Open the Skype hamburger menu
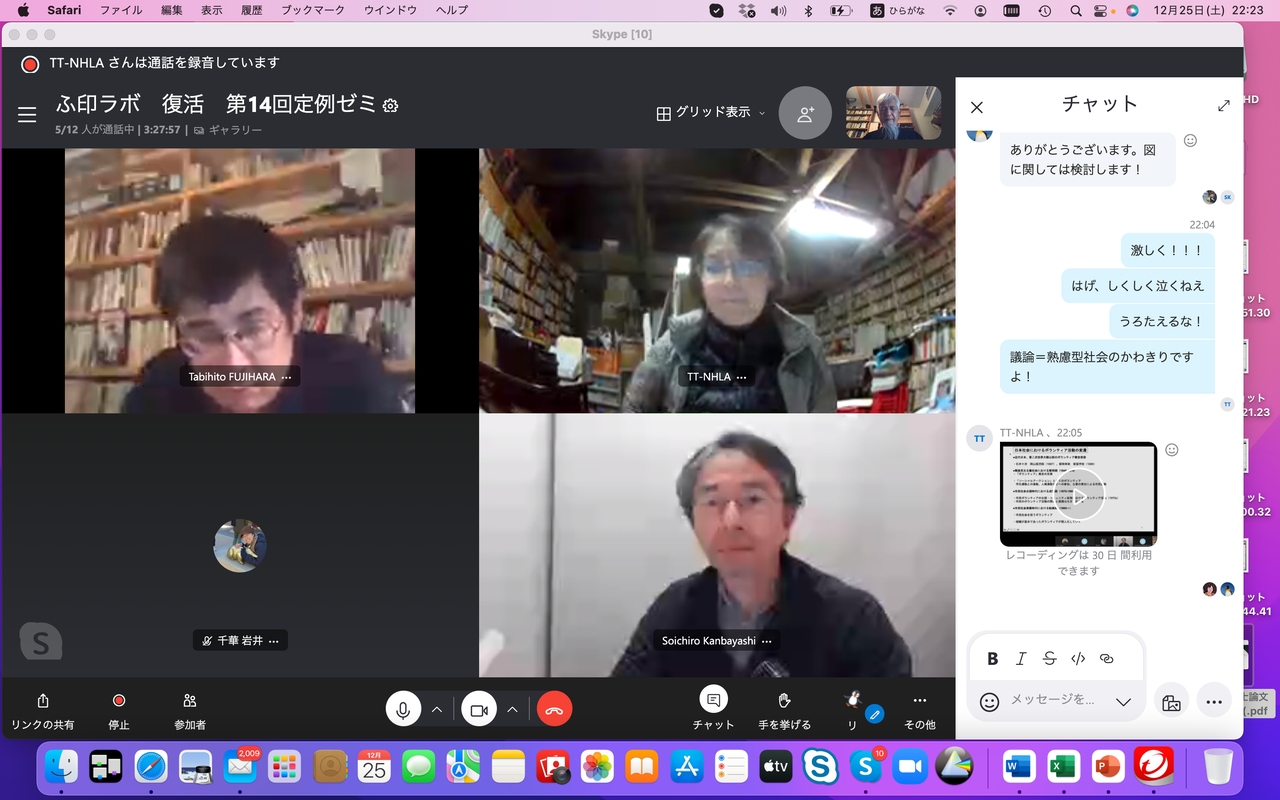1280x800 pixels. click(27, 115)
